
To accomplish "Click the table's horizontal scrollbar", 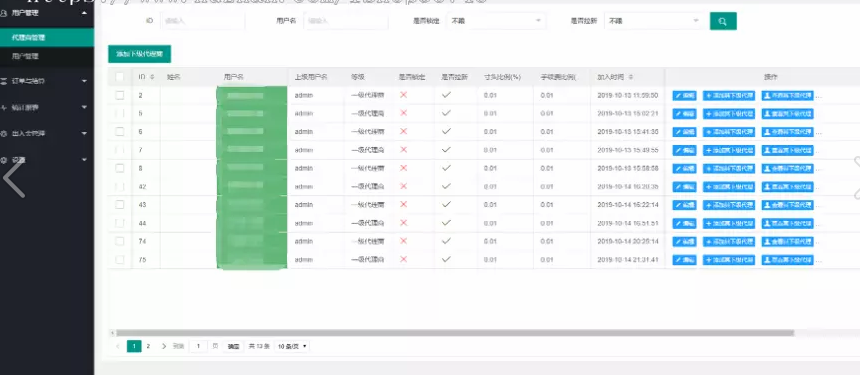I will pyautogui.click(x=455, y=333).
